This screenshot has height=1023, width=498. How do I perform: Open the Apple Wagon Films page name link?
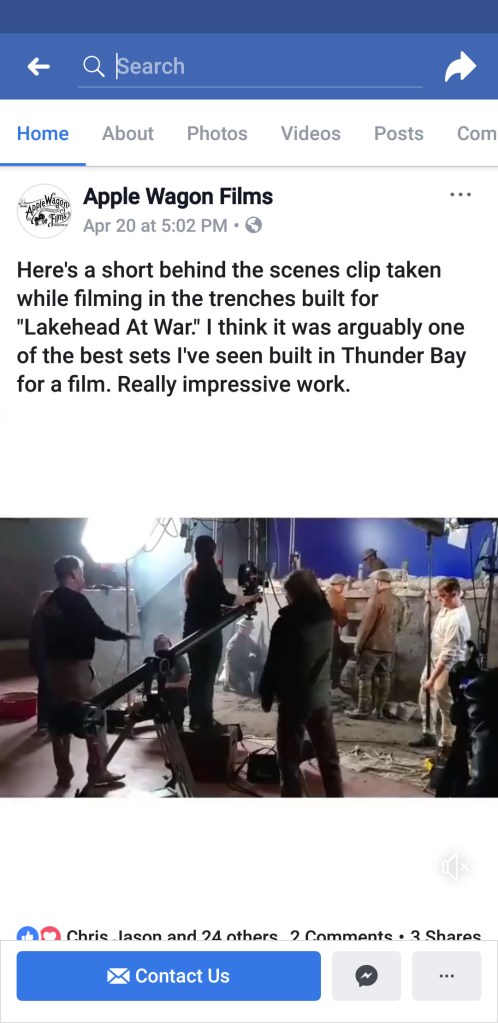(178, 196)
